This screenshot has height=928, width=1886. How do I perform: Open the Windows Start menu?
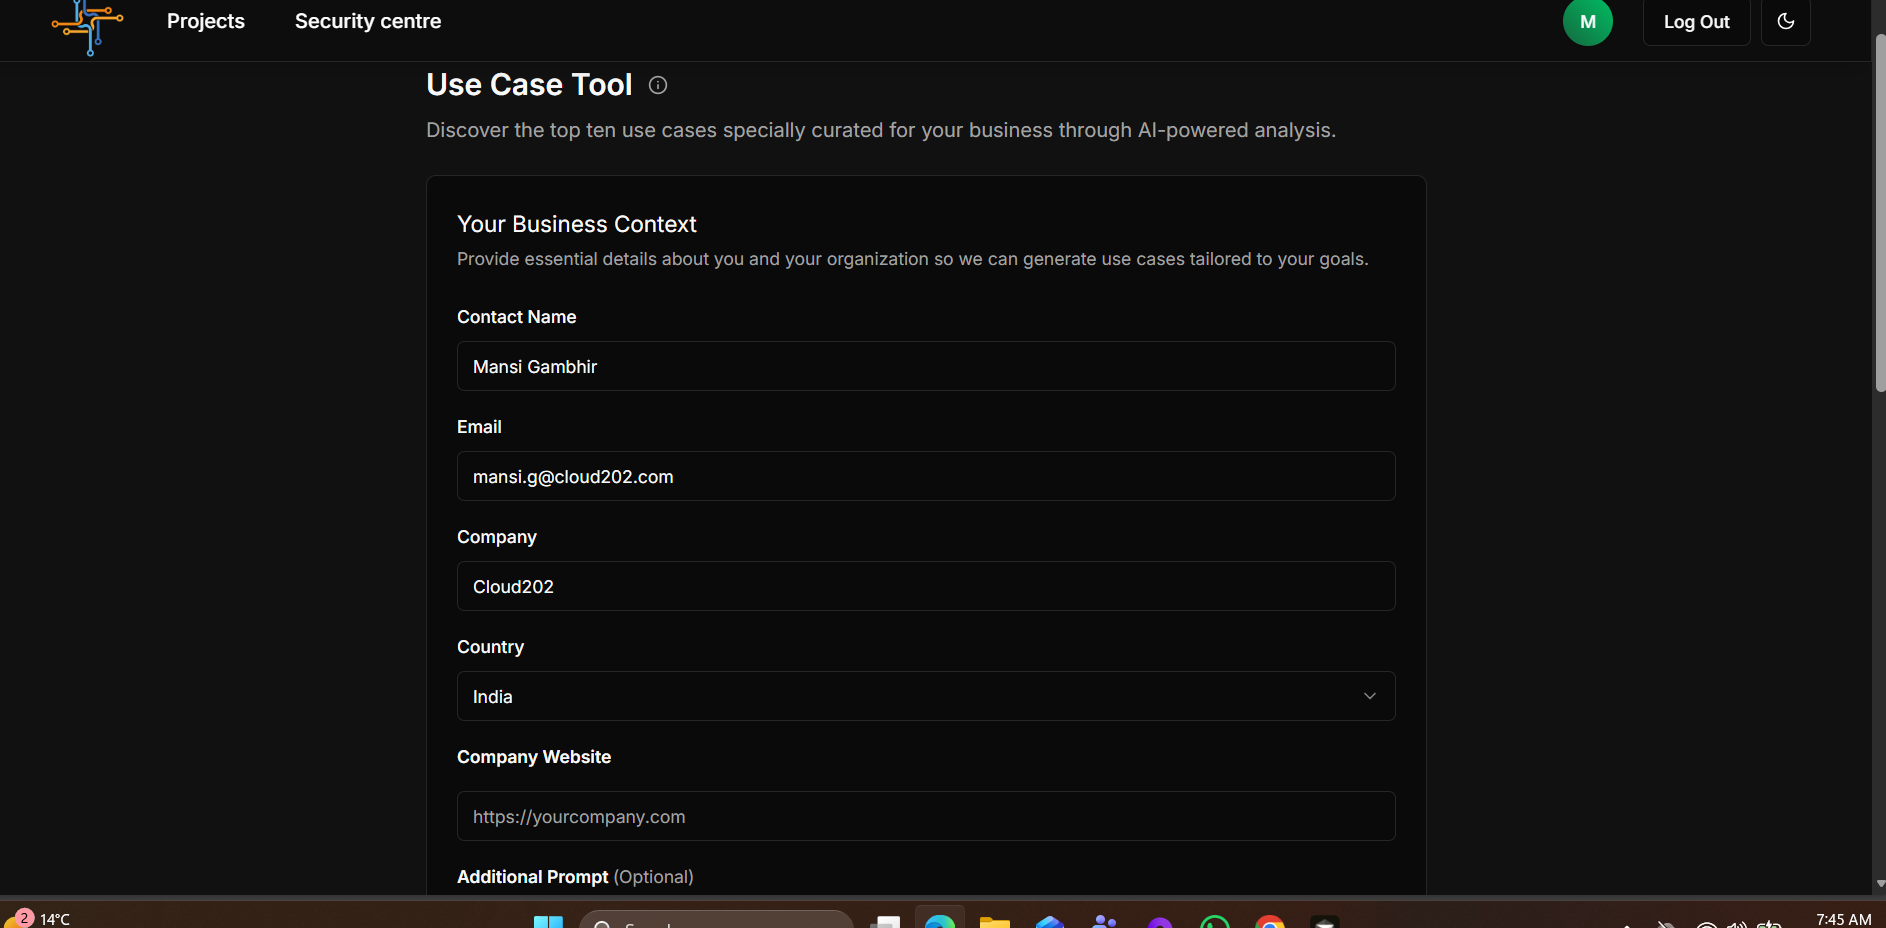pos(548,921)
